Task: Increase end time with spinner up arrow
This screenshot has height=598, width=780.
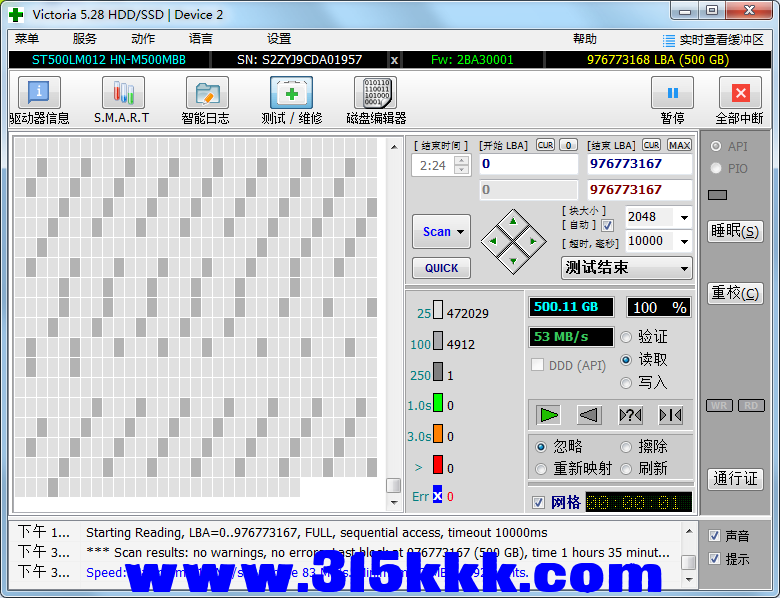Action: coord(462,160)
